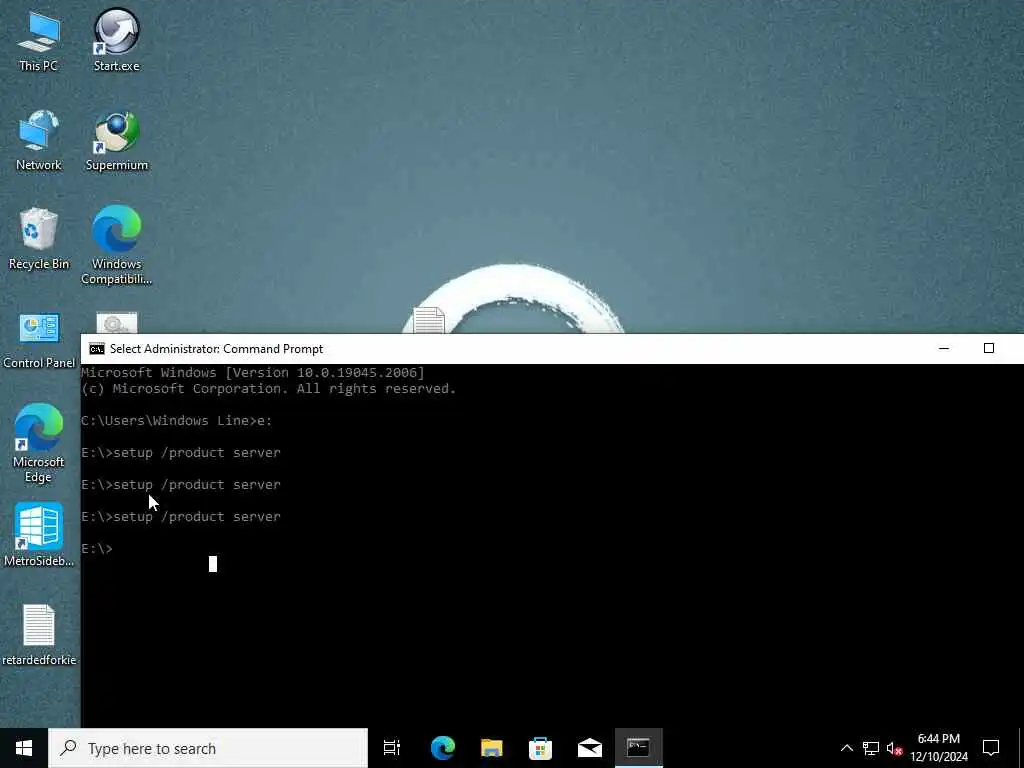Open Network desktop icon
Screen dimensions: 1024x768
click(x=39, y=140)
